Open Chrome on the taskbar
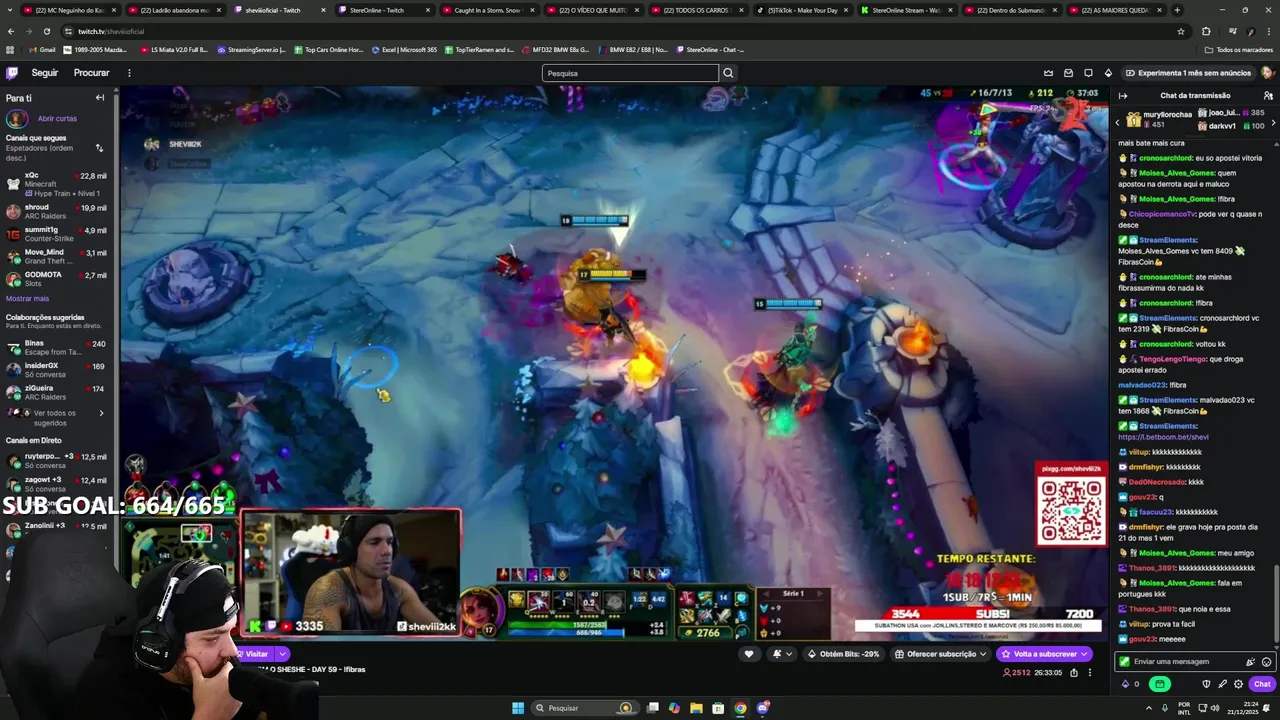Image resolution: width=1280 pixels, height=720 pixels. tap(740, 708)
